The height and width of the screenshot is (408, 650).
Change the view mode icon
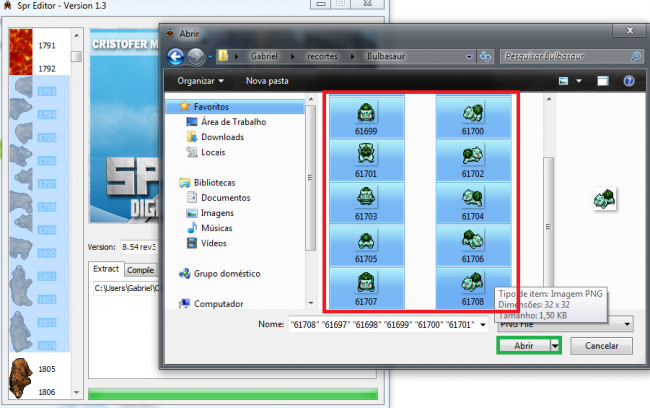(563, 81)
